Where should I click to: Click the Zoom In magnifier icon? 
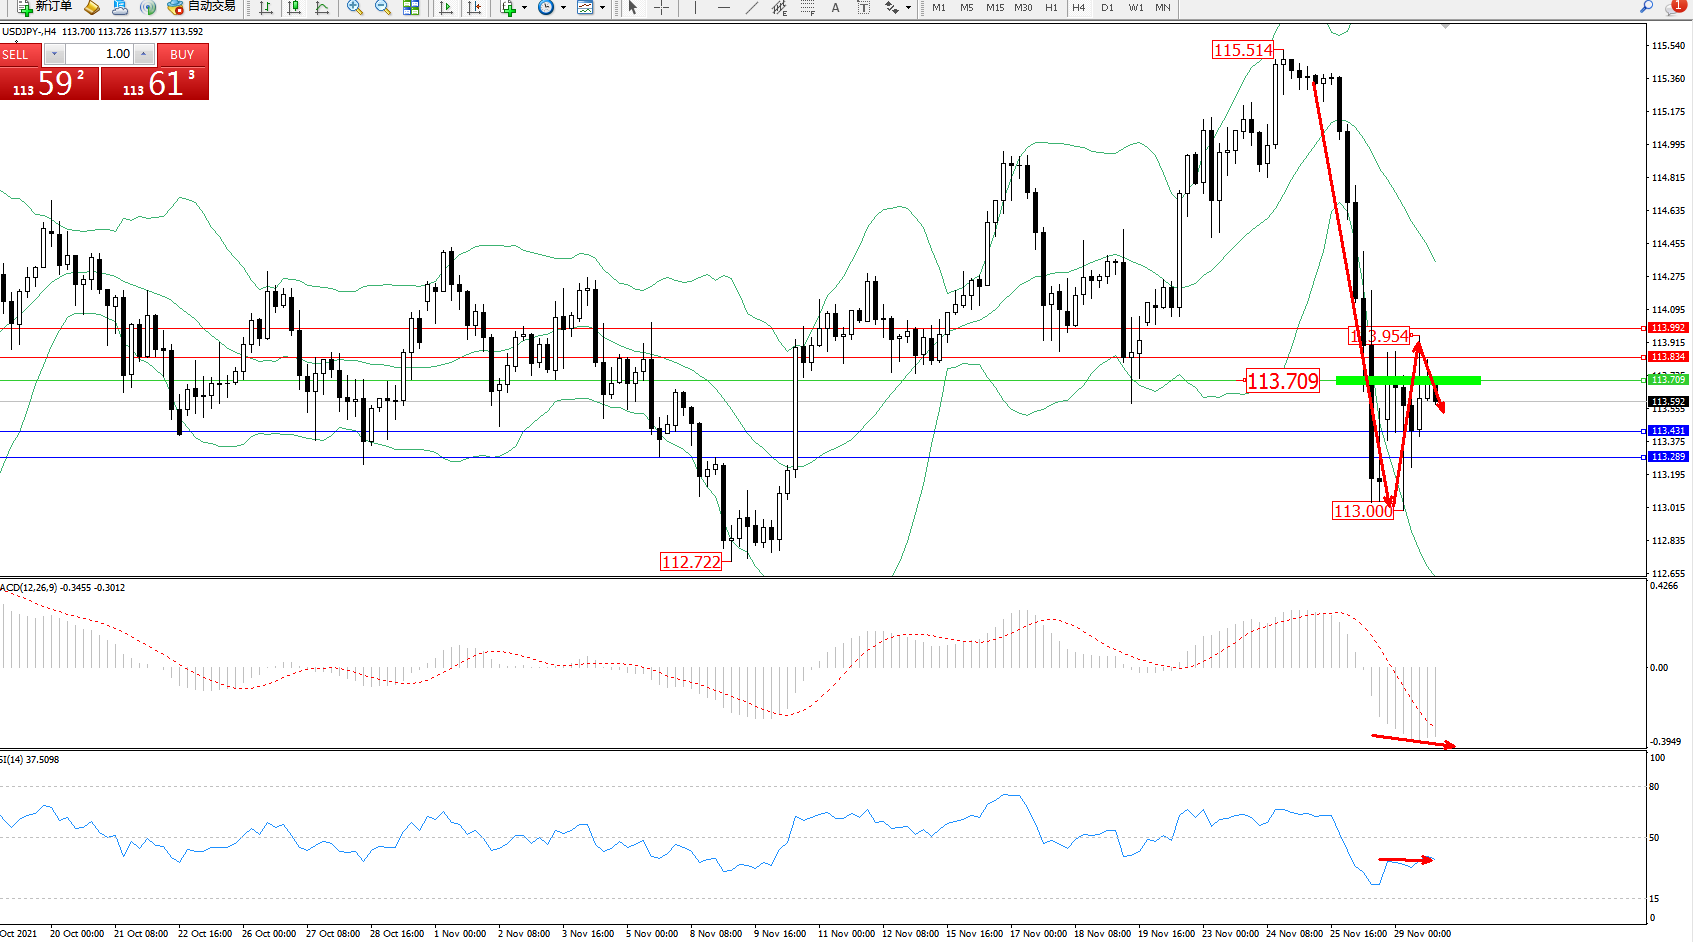(x=355, y=8)
